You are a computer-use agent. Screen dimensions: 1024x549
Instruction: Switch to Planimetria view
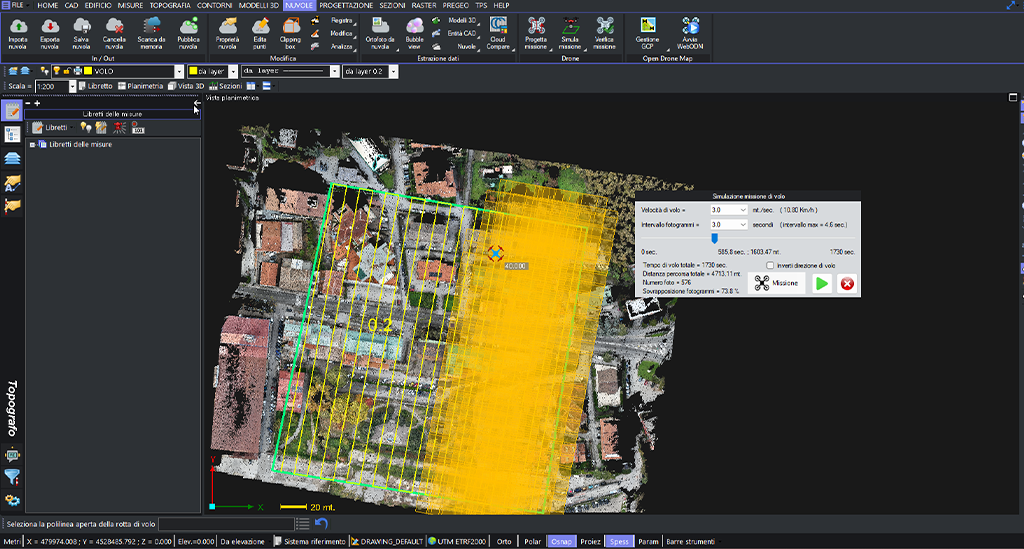140,86
